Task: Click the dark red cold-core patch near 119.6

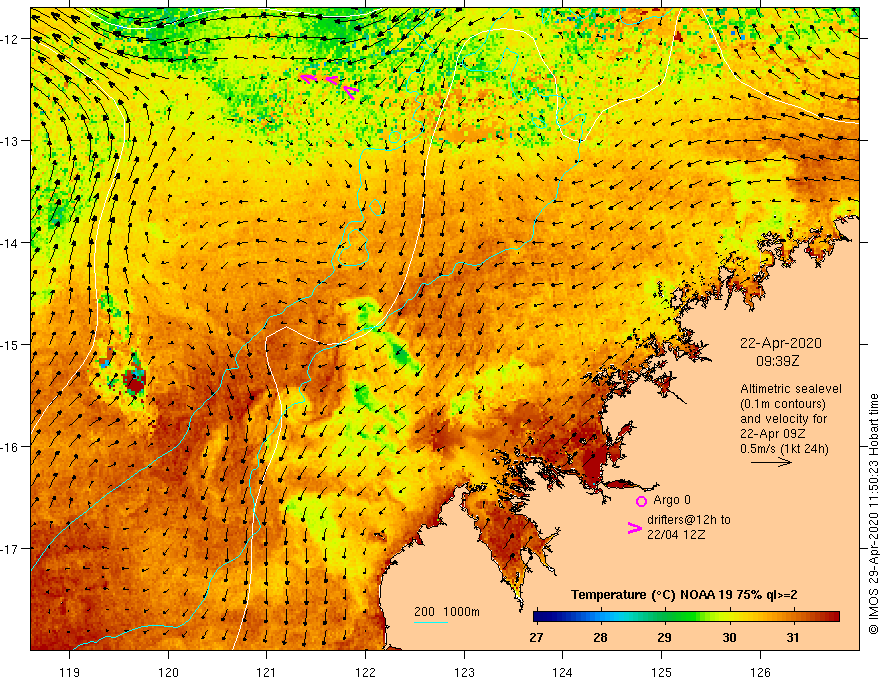Action: [x=135, y=379]
